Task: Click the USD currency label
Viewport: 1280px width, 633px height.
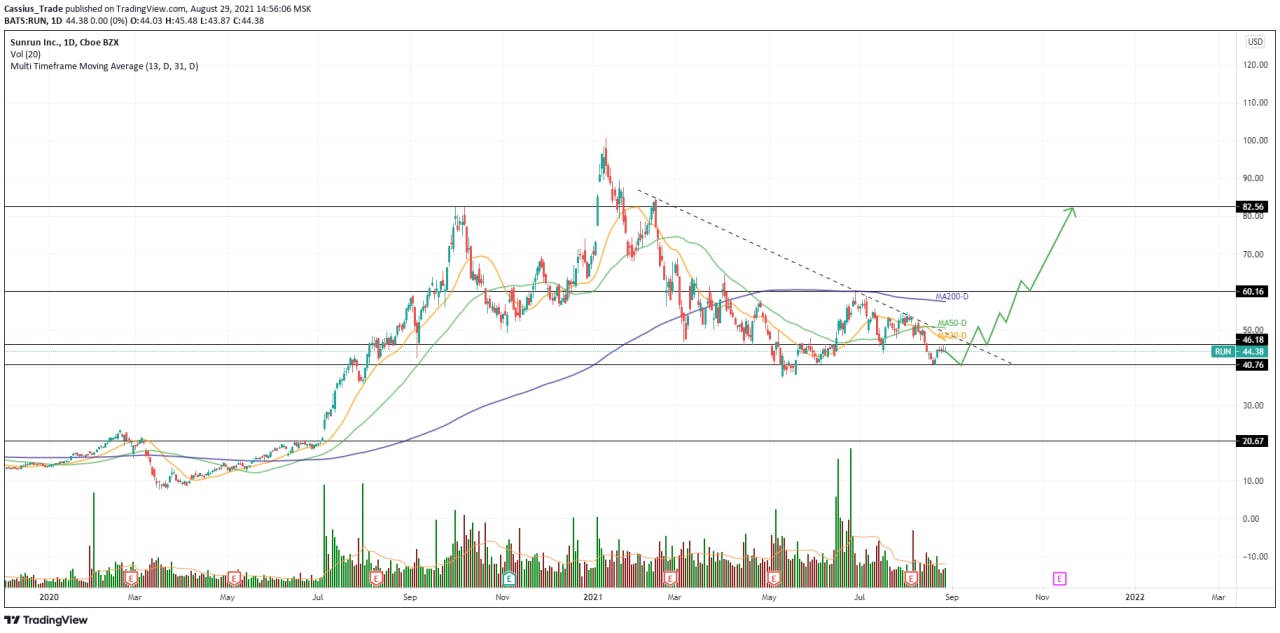Action: click(x=1255, y=42)
